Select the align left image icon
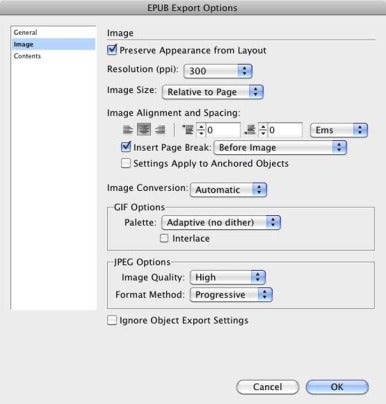The image size is (386, 404). pos(127,130)
